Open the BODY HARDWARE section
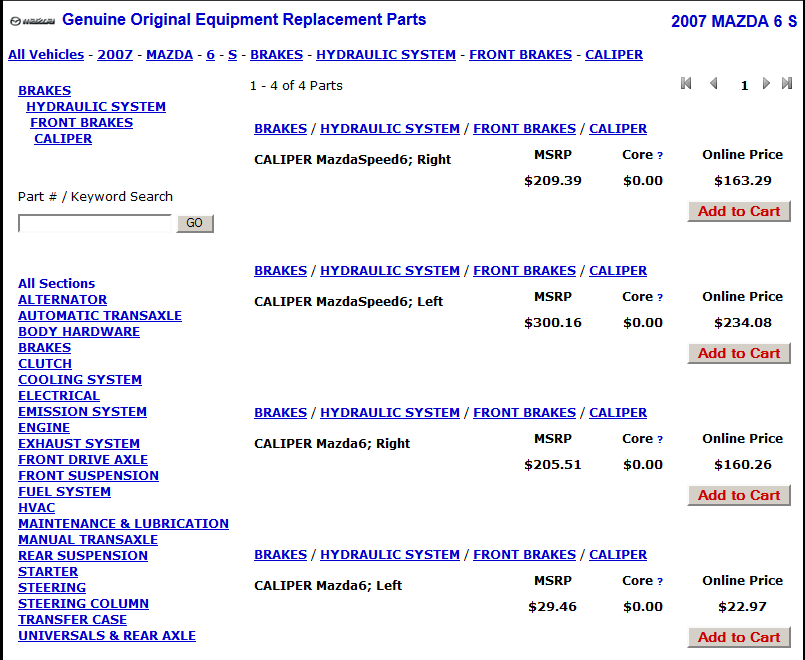Image resolution: width=805 pixels, height=660 pixels. [x=79, y=332]
